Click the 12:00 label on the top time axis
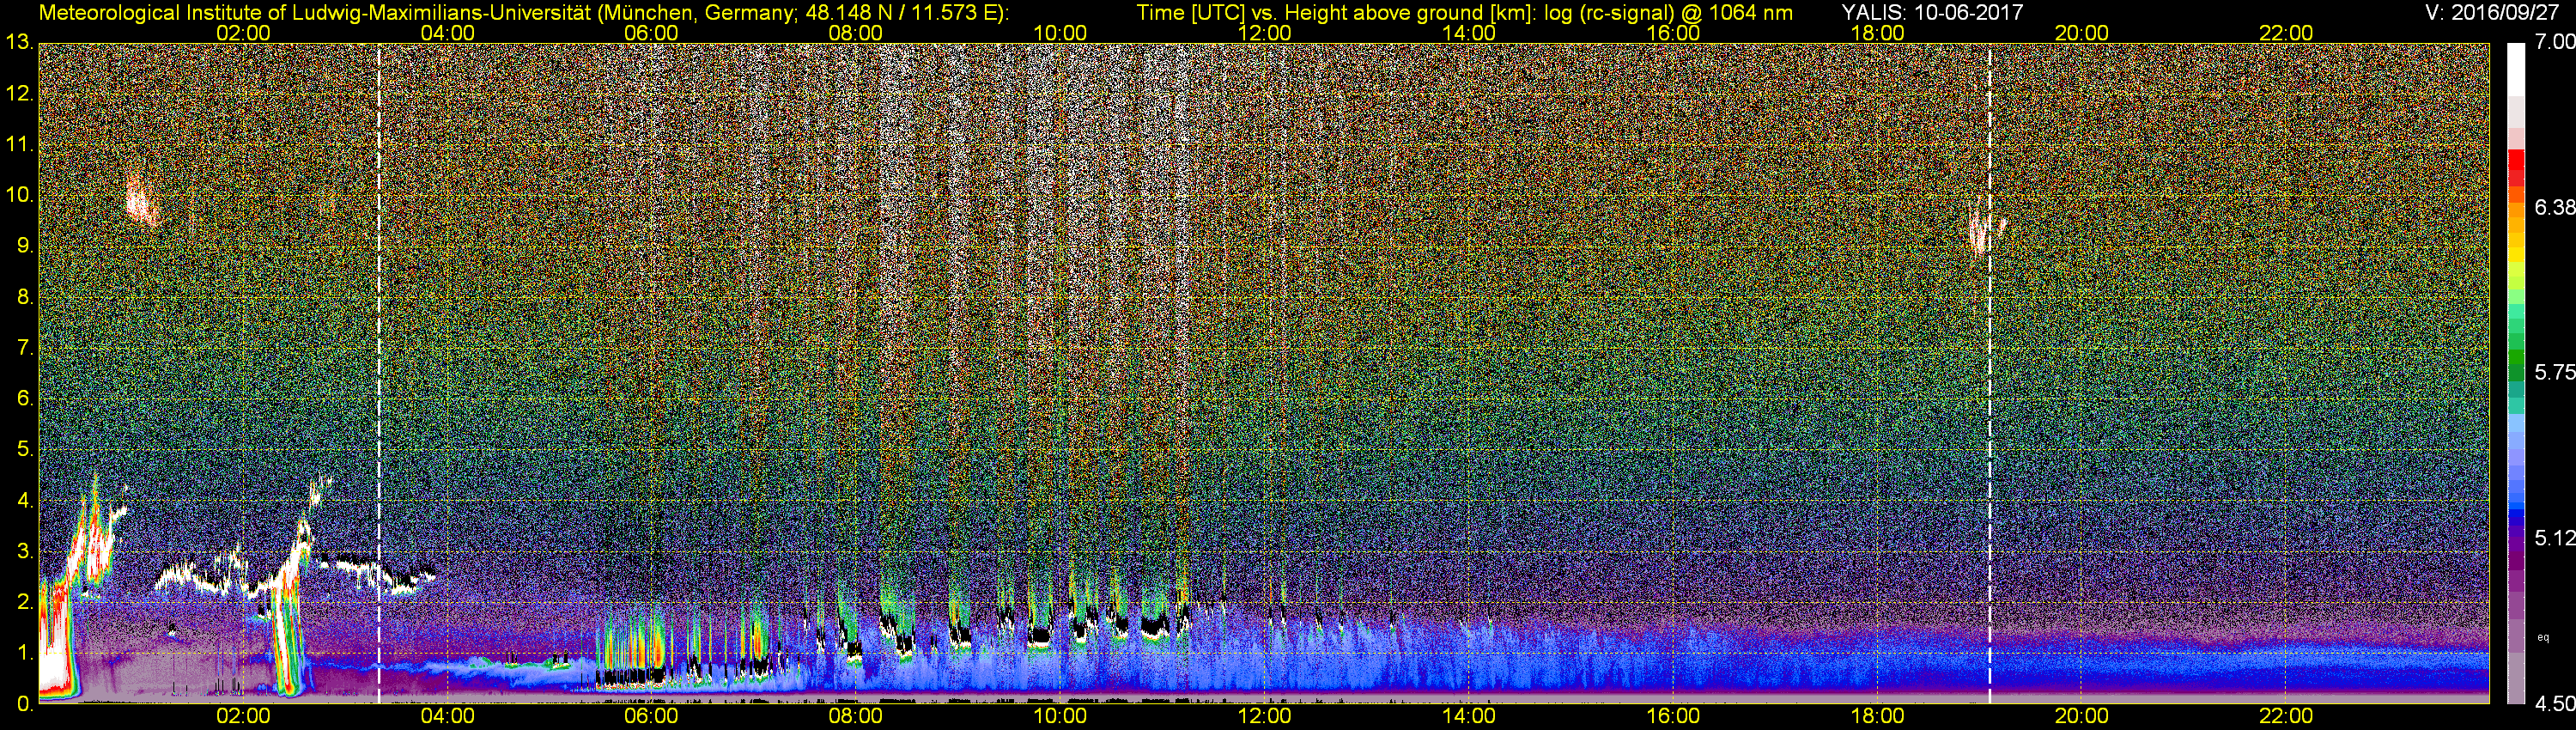The height and width of the screenshot is (730, 2576). pyautogui.click(x=1264, y=32)
